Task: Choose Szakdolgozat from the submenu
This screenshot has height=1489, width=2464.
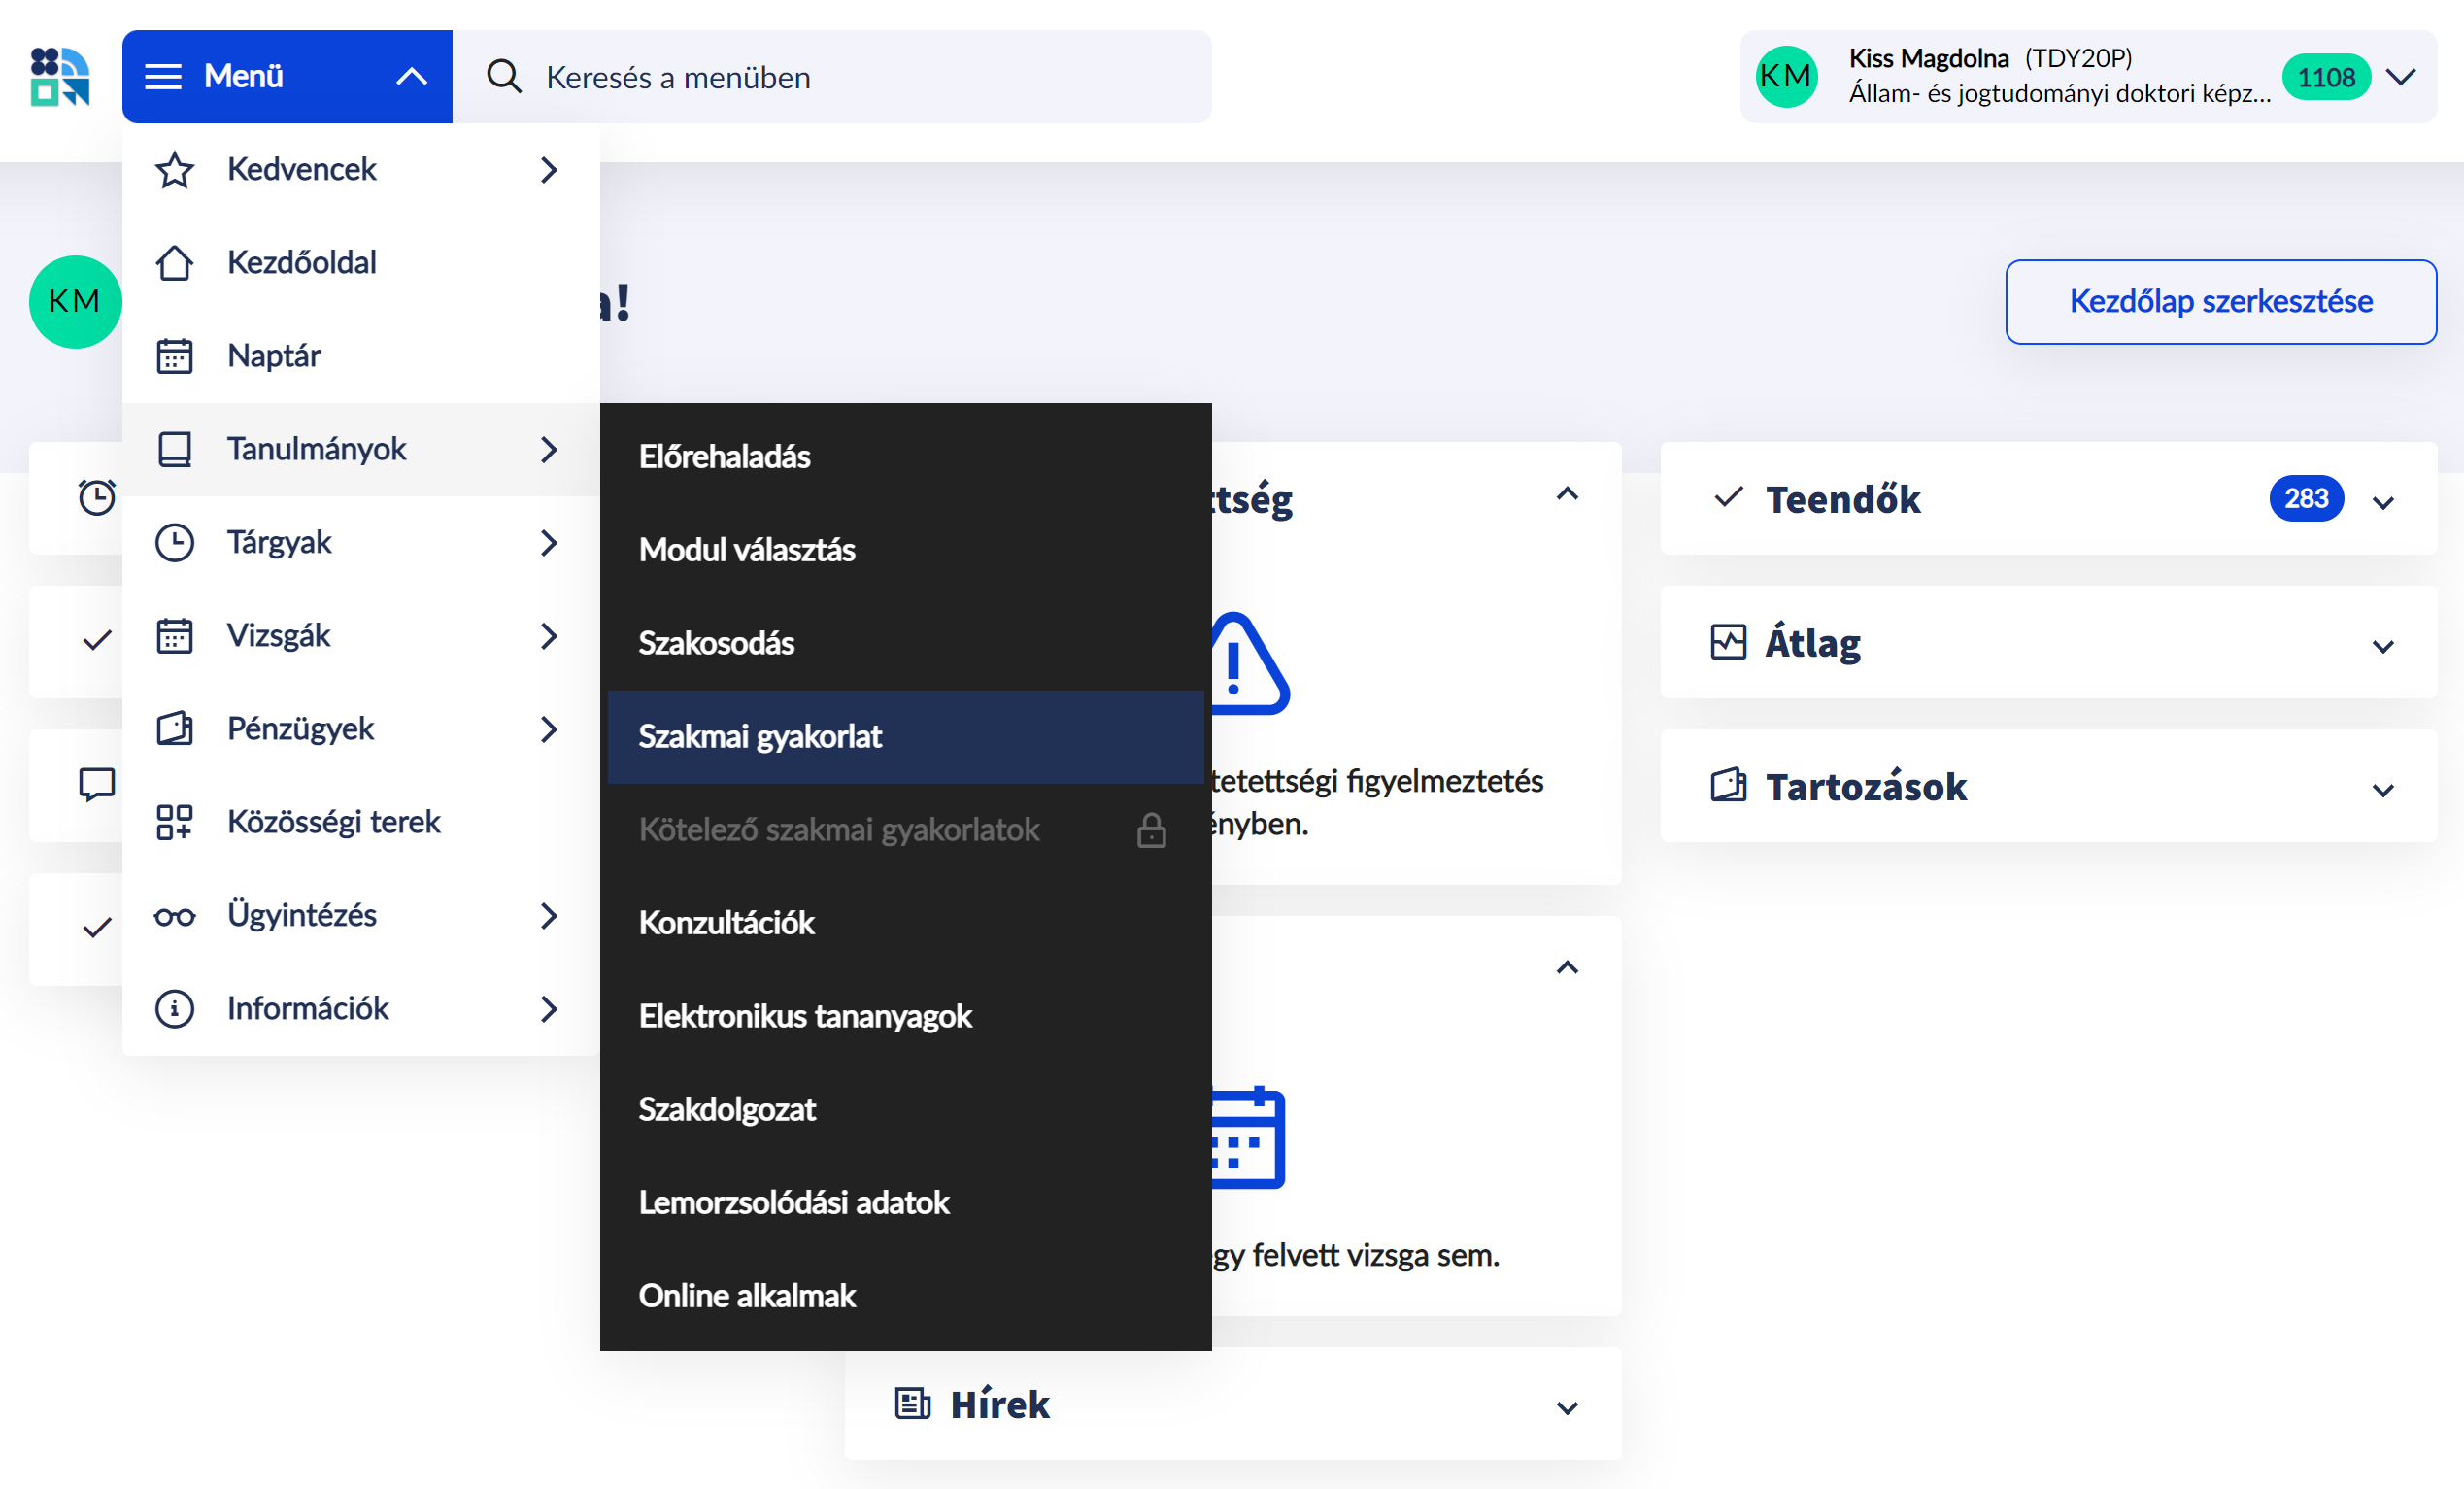Action: [x=727, y=1109]
